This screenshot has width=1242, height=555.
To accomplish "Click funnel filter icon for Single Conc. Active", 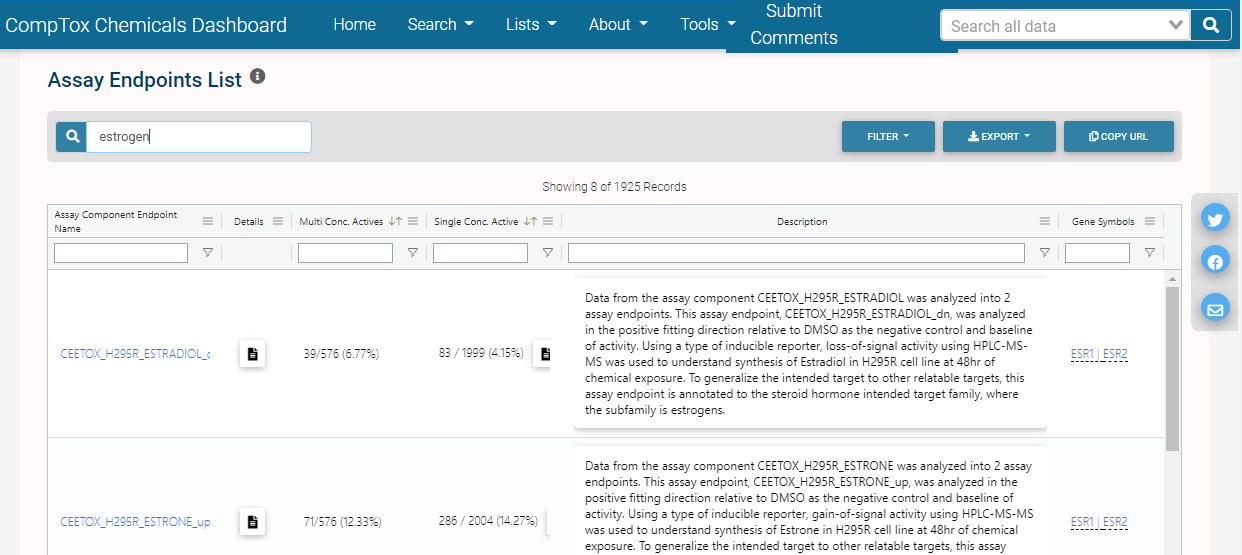I will point(548,253).
